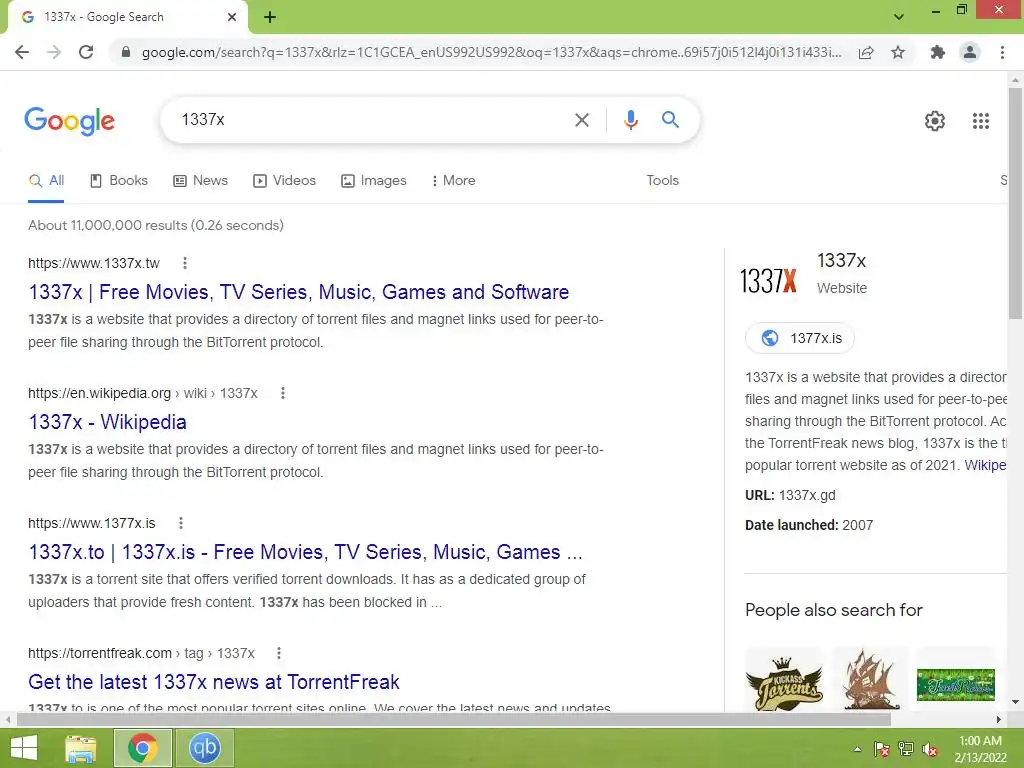
Task: Open the taskbar clock showing 1:00 AM
Action: pyautogui.click(x=980, y=749)
